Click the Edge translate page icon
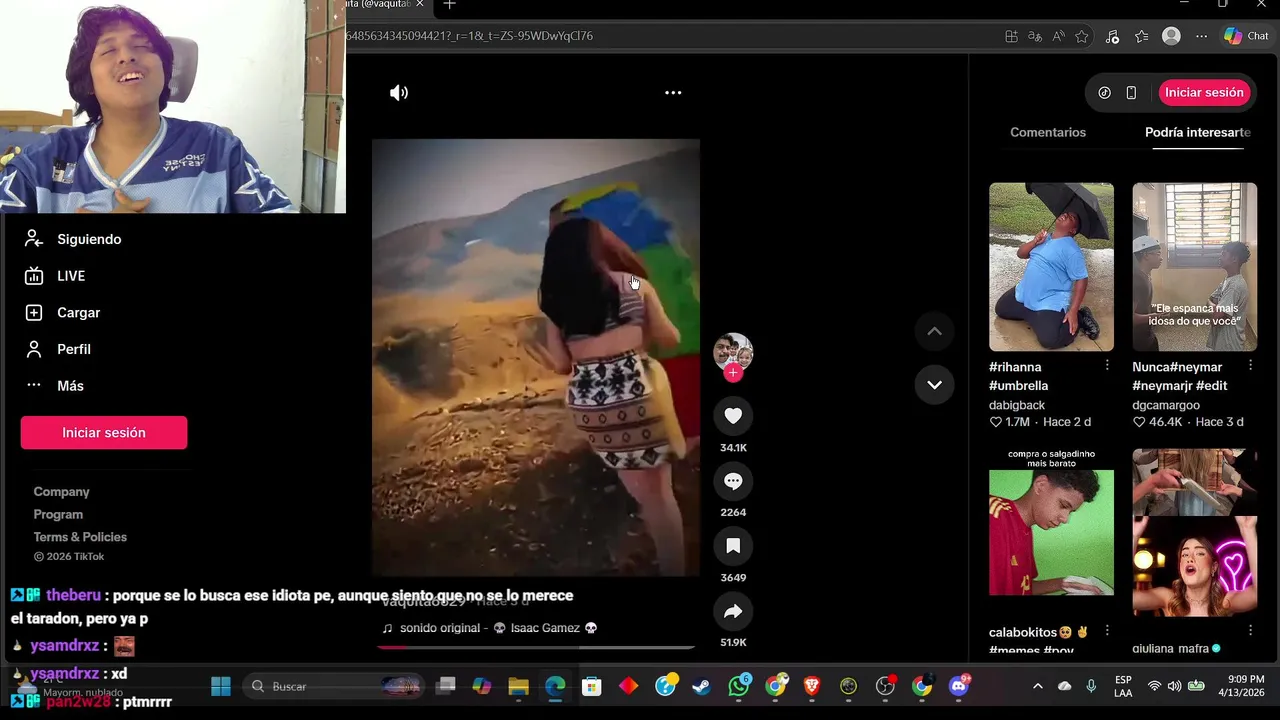This screenshot has width=1280, height=720. click(x=1035, y=36)
